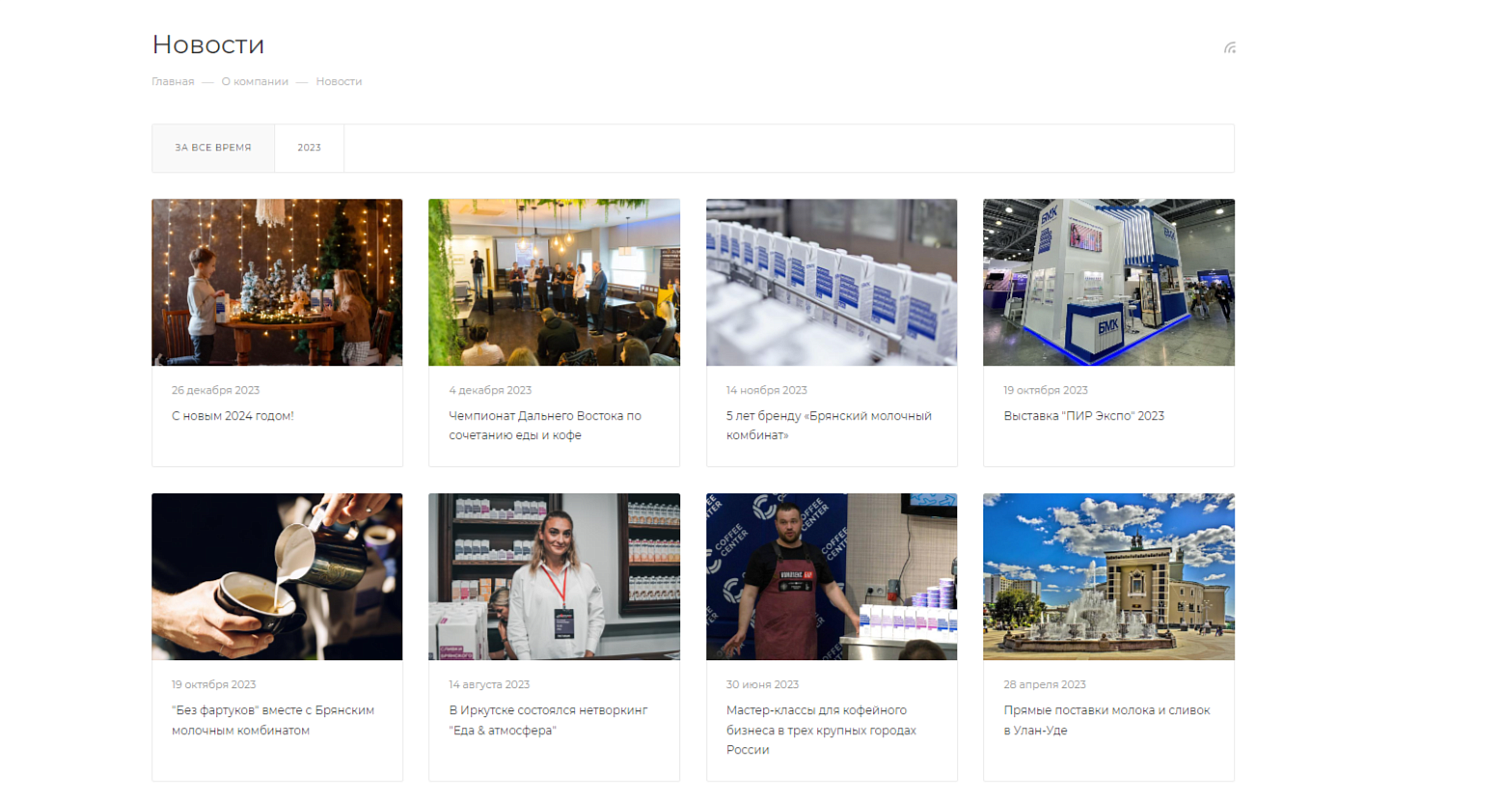
Task: Open Выставка ПИР Экспо 2023 article
Action: tap(1083, 416)
